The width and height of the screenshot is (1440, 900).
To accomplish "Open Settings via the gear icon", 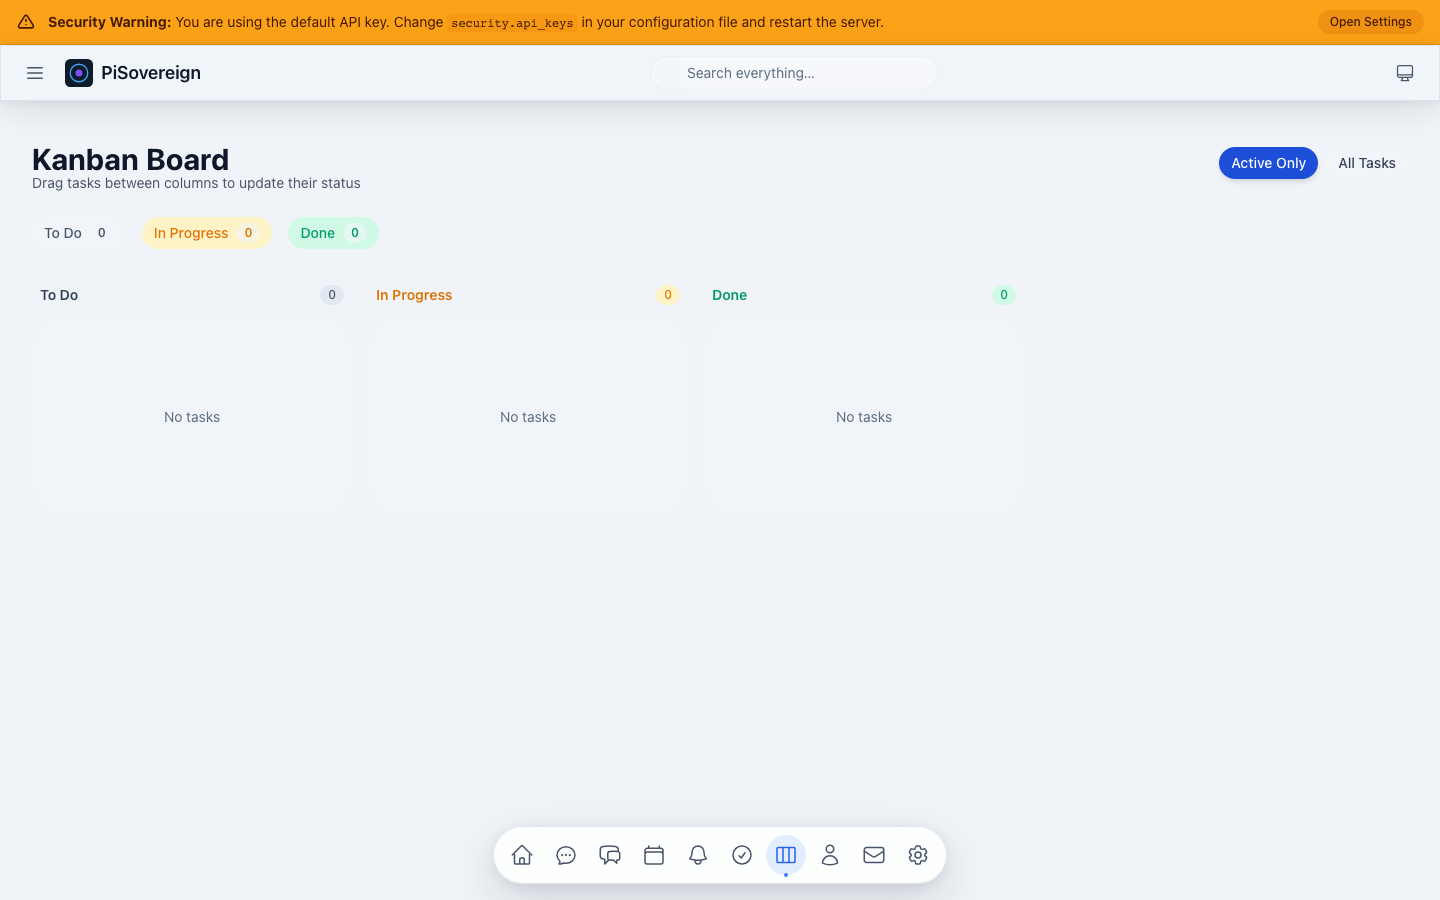I will pyautogui.click(x=918, y=855).
